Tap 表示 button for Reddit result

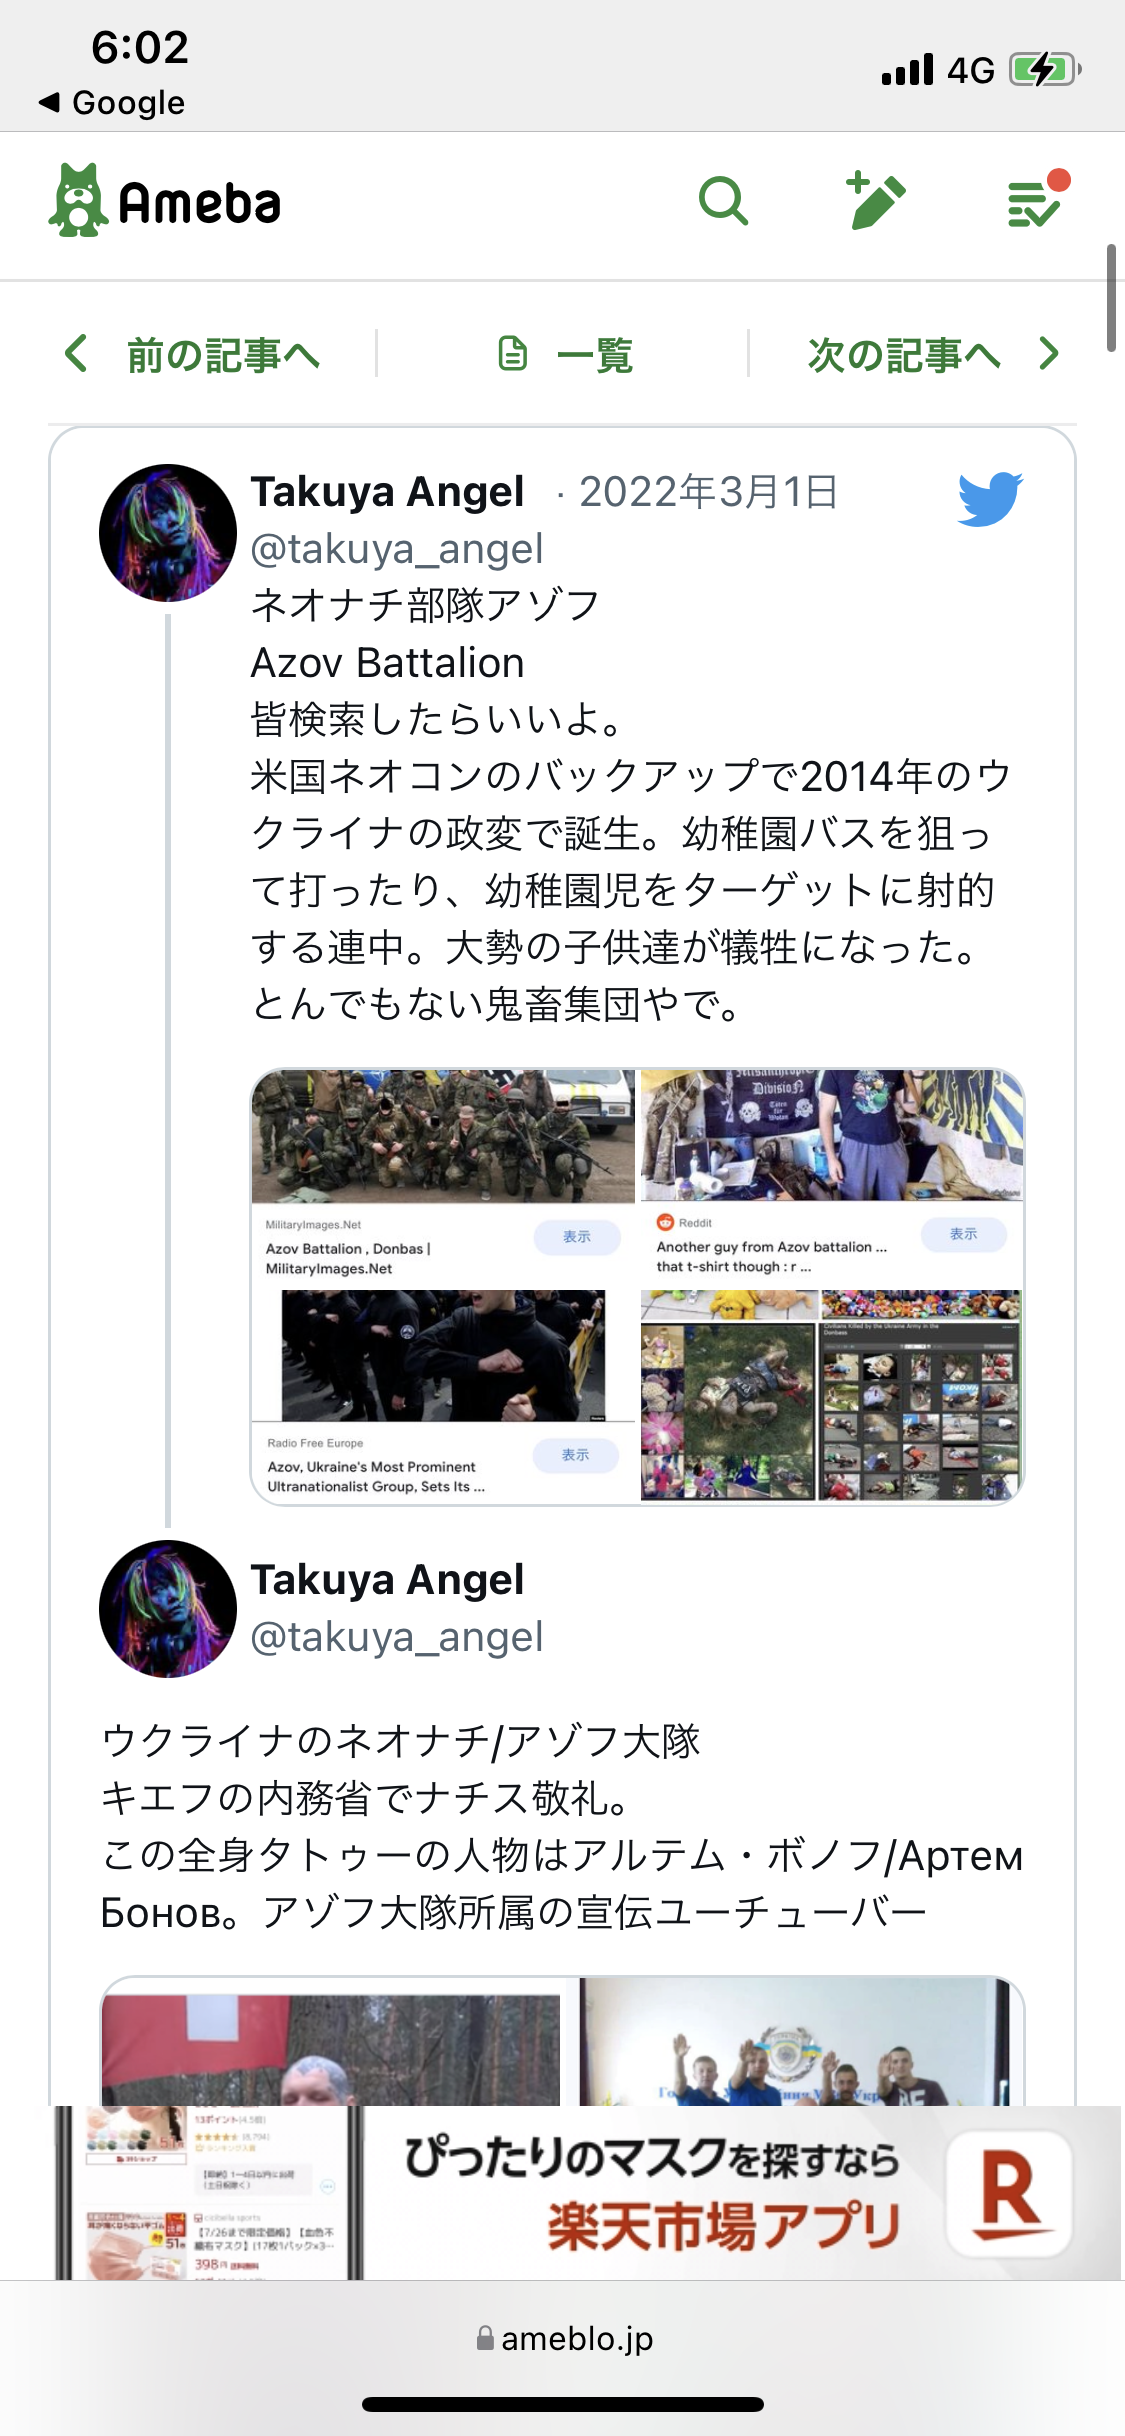pyautogui.click(x=964, y=1234)
